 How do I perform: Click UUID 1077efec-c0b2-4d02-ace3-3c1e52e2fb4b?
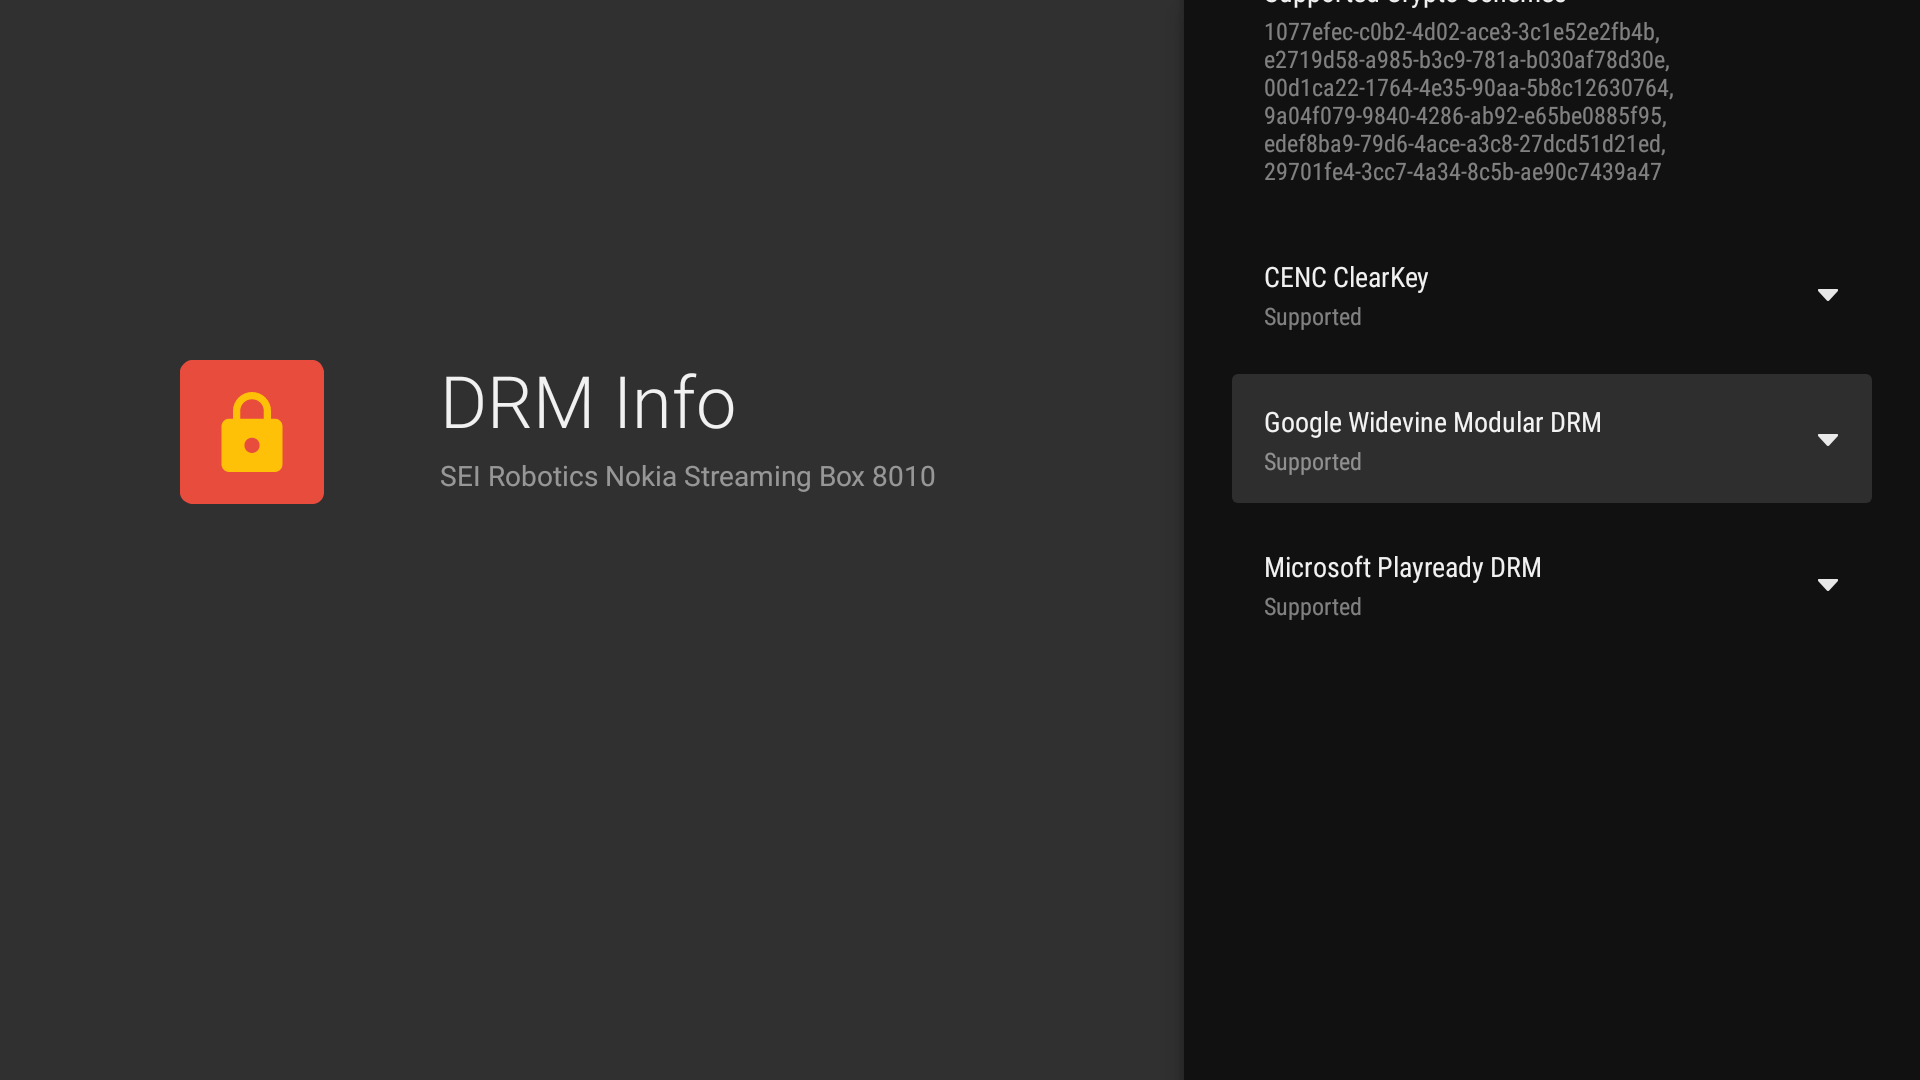click(x=1461, y=32)
